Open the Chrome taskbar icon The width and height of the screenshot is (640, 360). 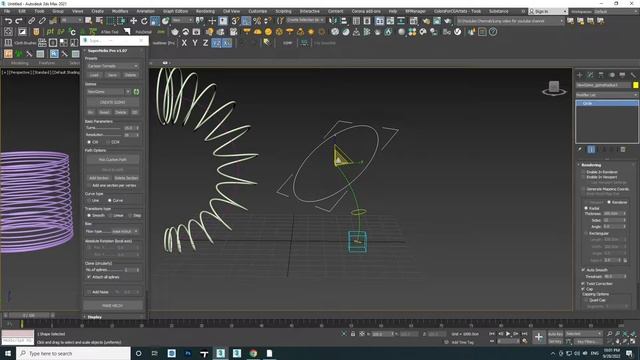[x=253, y=353]
